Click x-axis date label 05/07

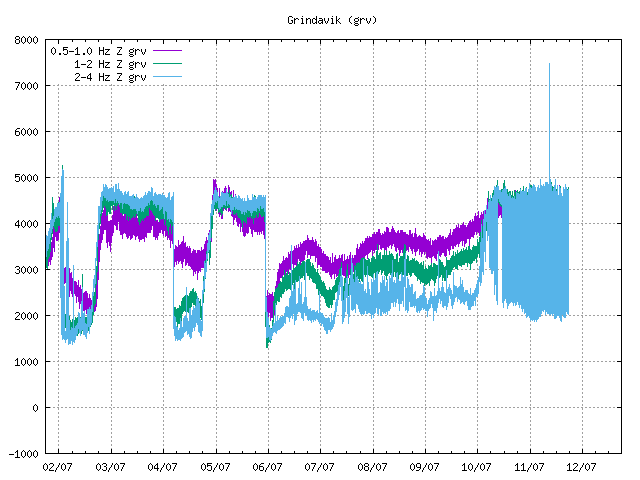tap(215, 467)
